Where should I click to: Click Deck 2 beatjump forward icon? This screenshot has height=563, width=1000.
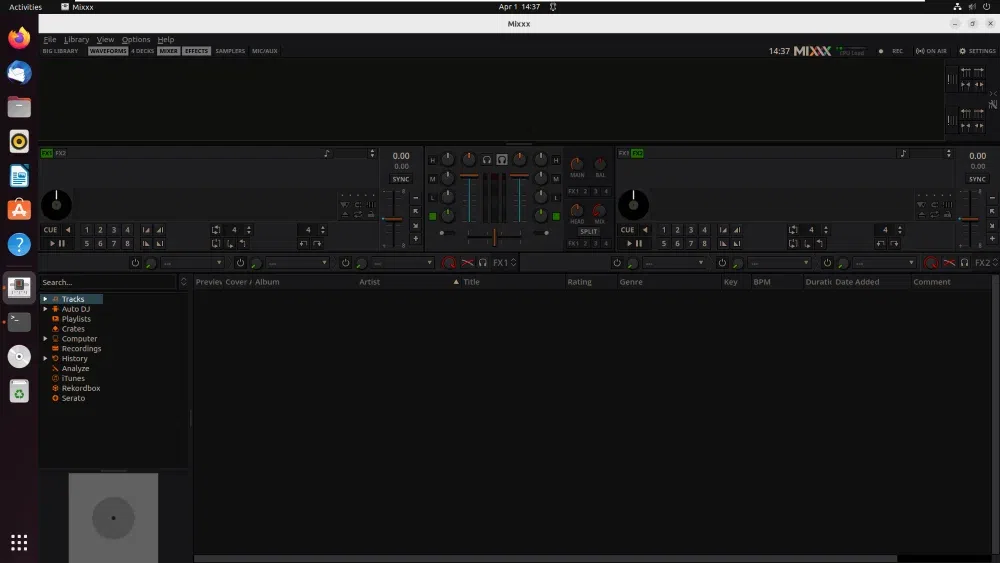click(894, 244)
